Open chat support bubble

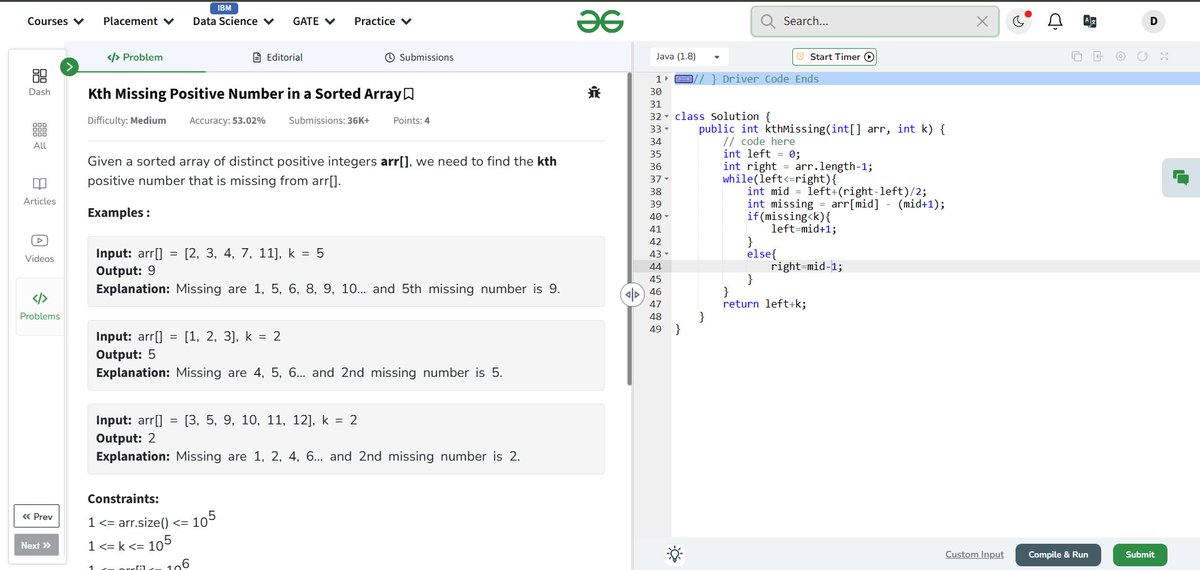coord(1181,177)
